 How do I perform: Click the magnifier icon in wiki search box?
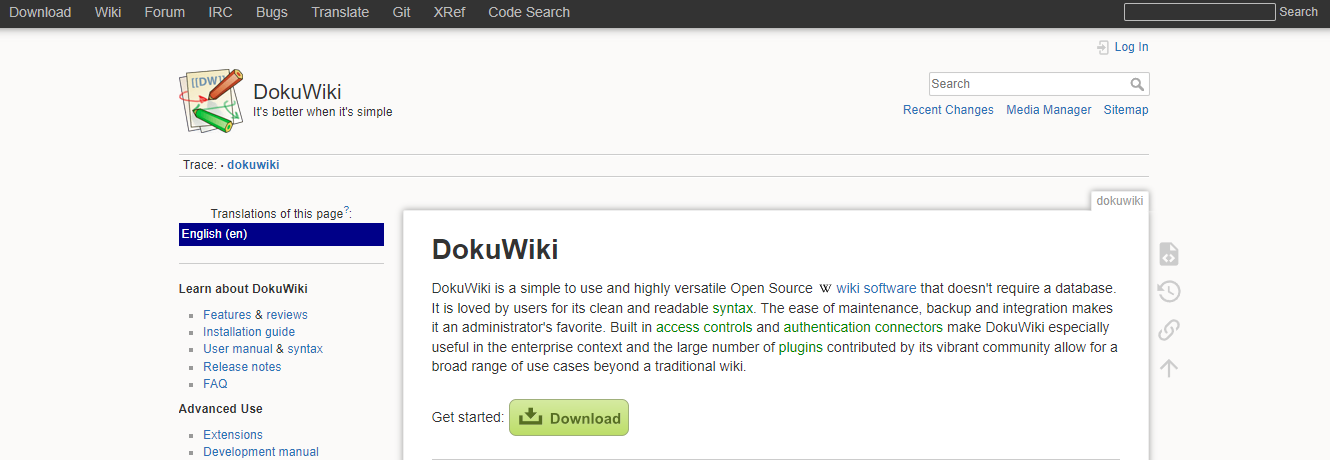pos(1137,84)
